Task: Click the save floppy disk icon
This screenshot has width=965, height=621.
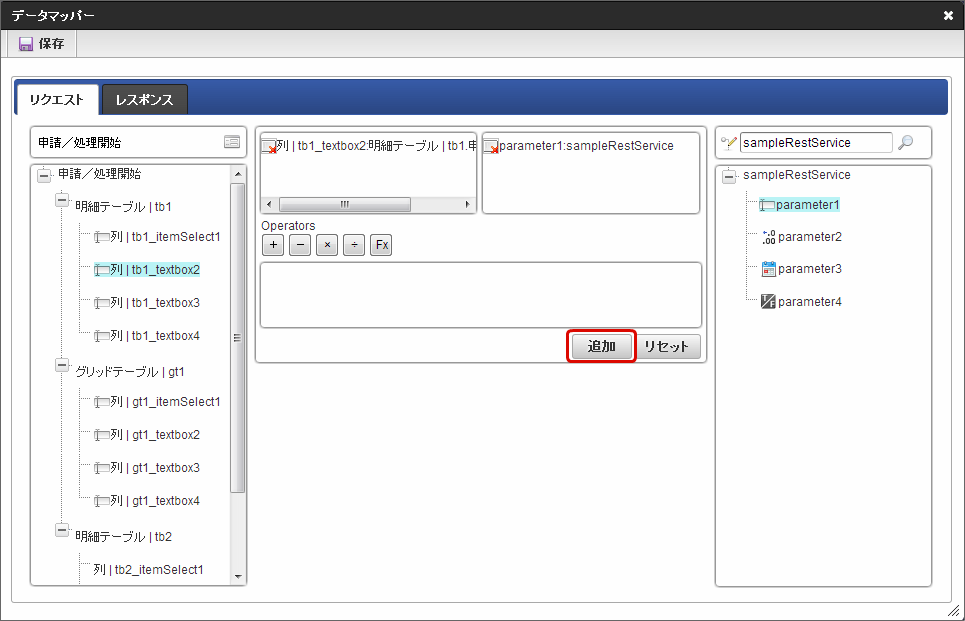Action: point(26,44)
